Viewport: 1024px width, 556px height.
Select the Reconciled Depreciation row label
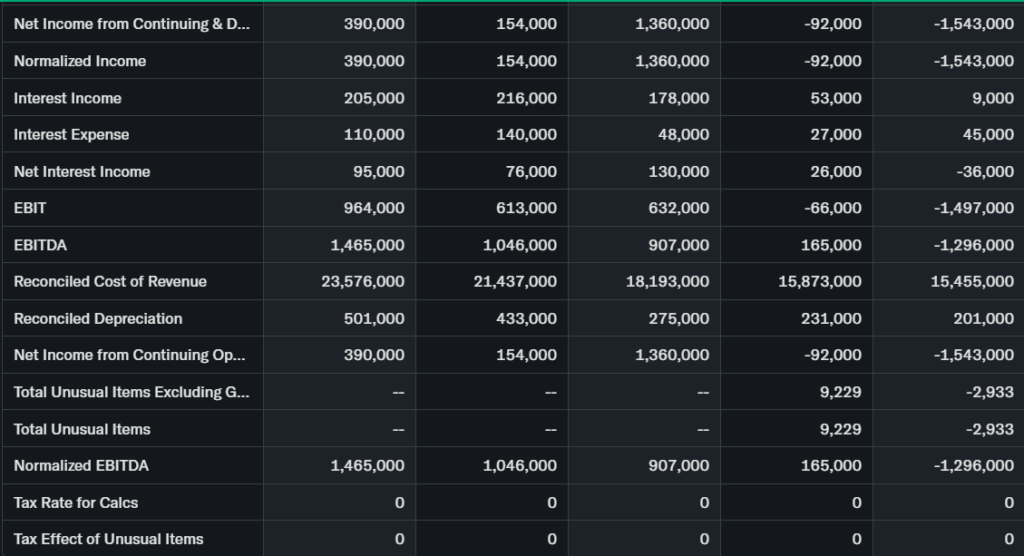[98, 319]
